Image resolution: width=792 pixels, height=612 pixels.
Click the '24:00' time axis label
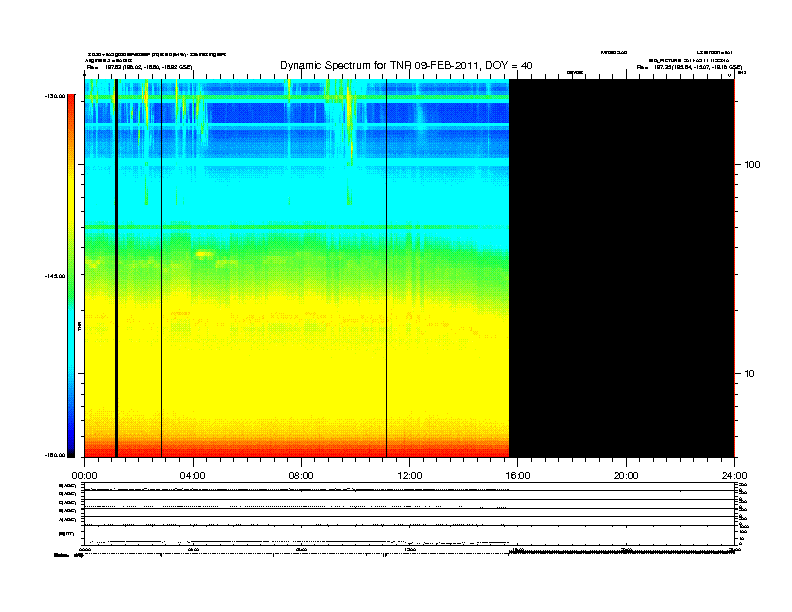734,476
